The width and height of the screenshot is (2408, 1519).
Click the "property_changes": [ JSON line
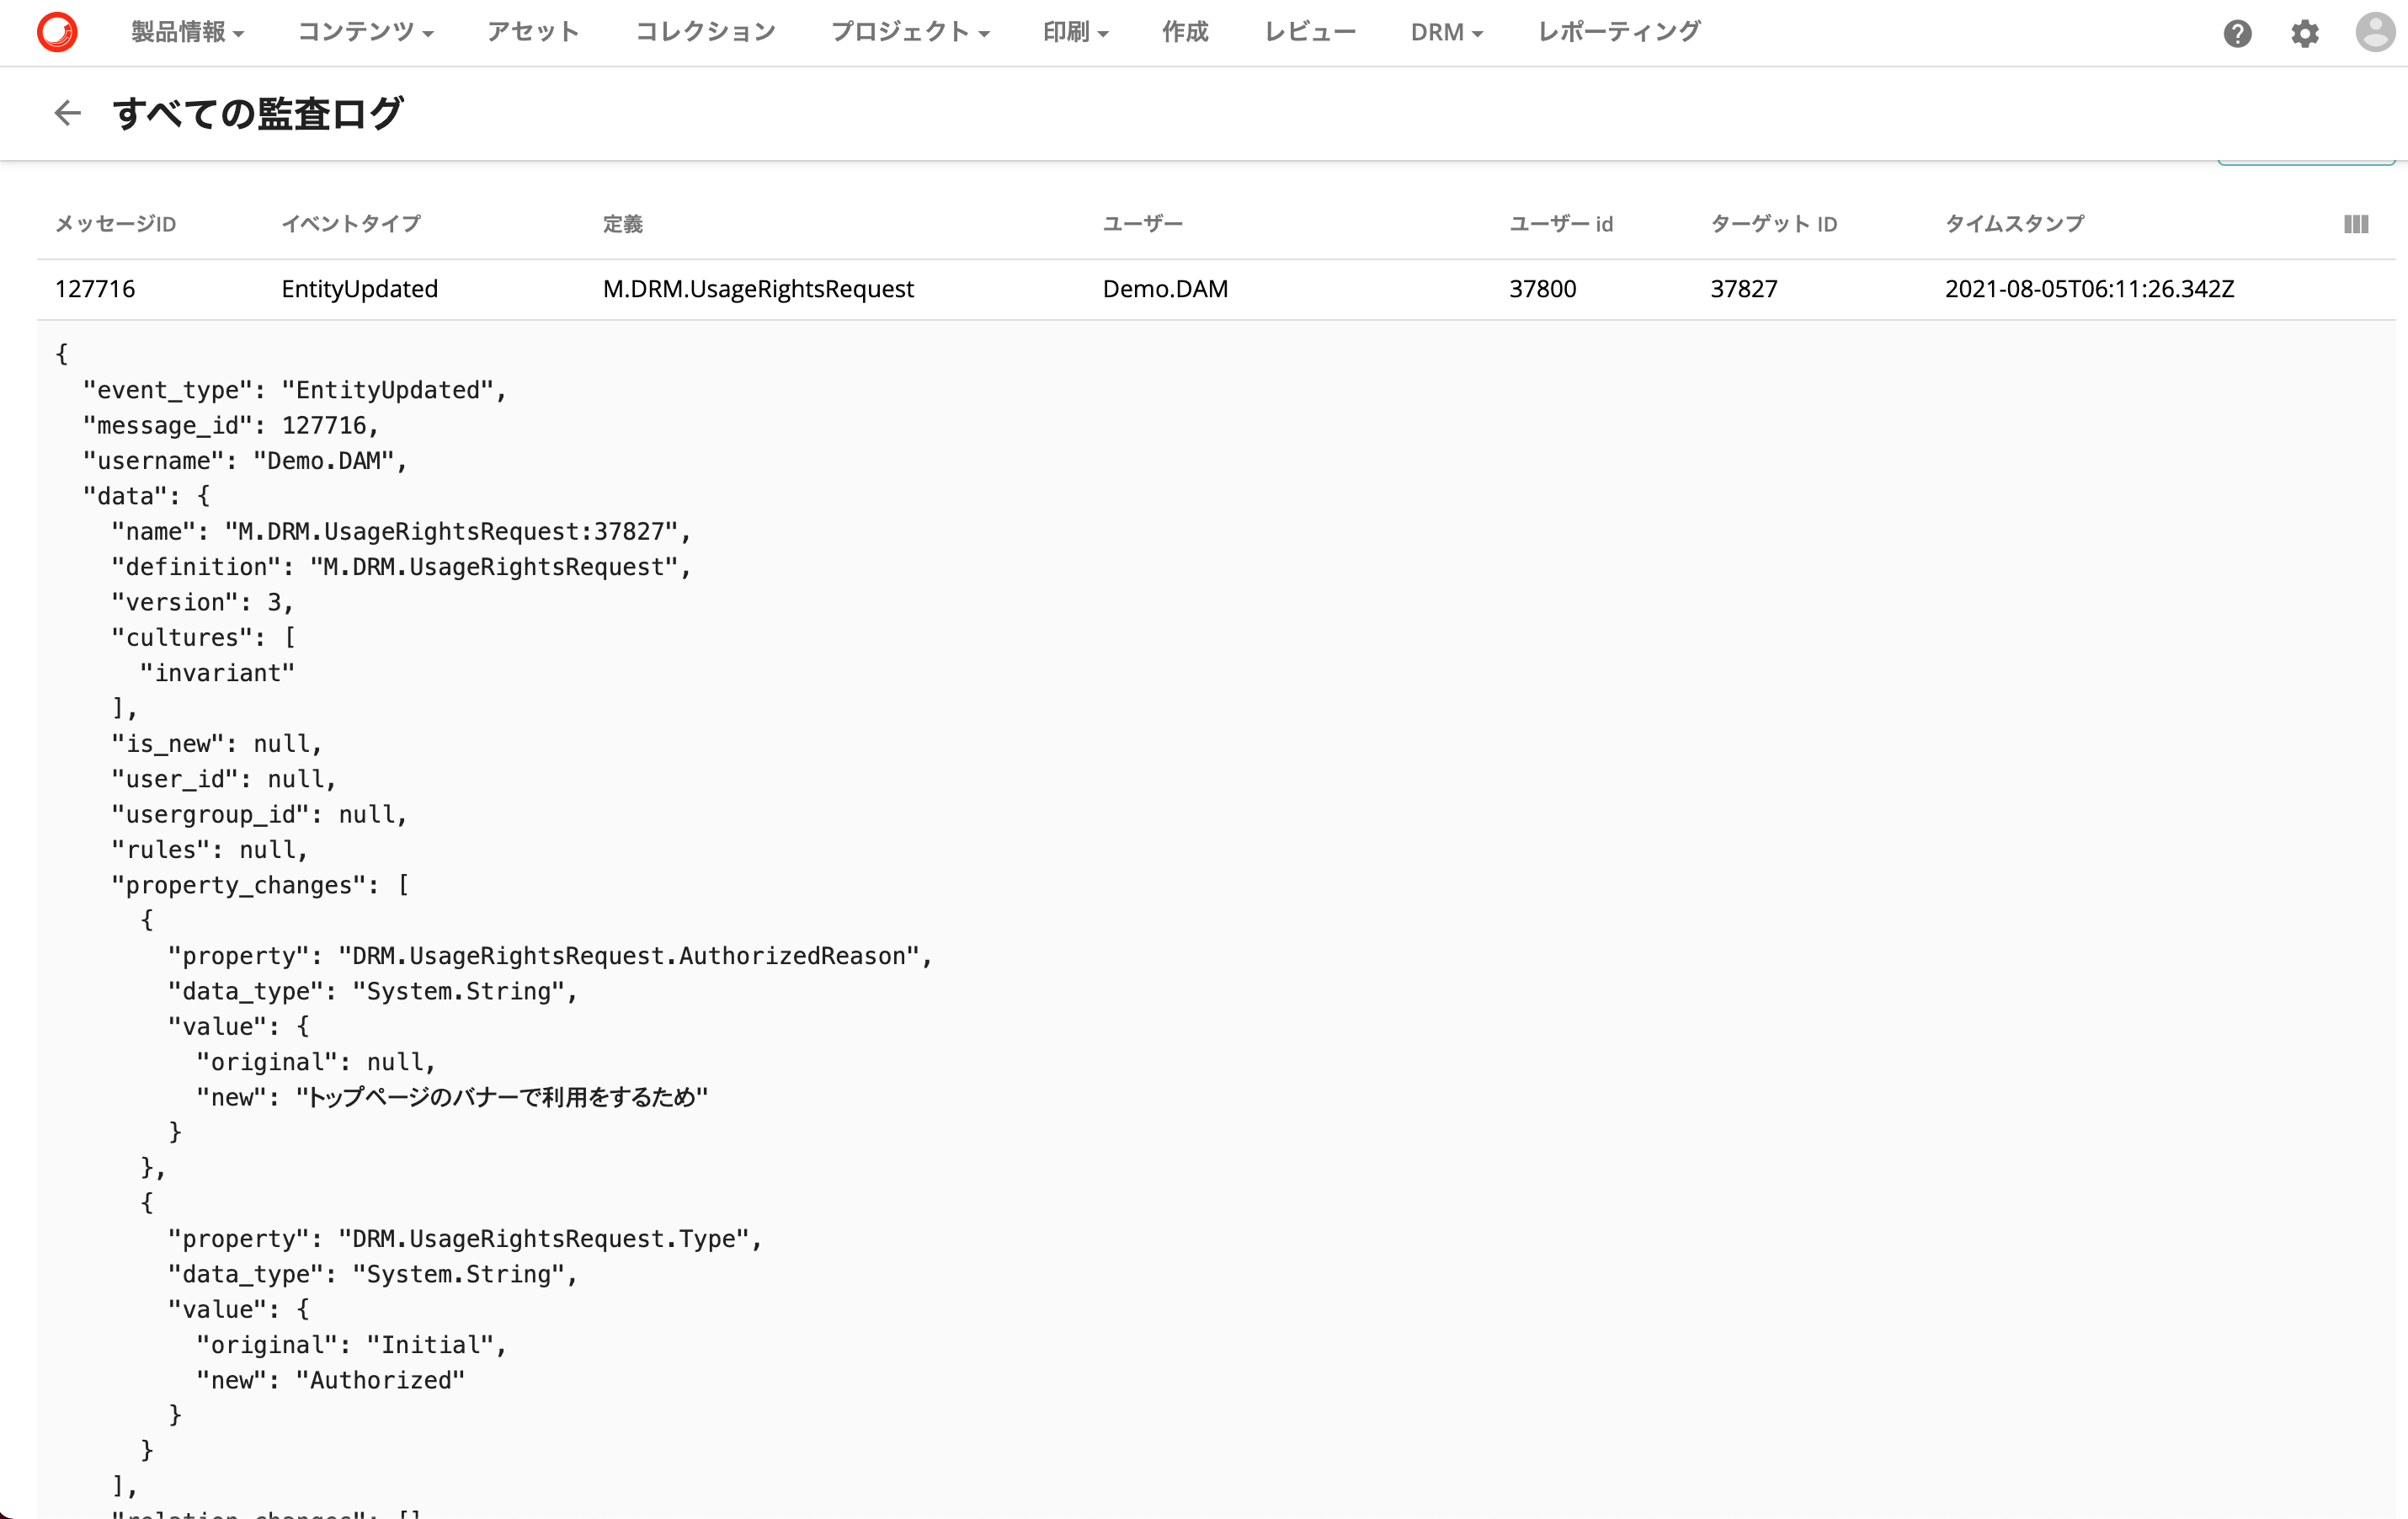(x=260, y=885)
